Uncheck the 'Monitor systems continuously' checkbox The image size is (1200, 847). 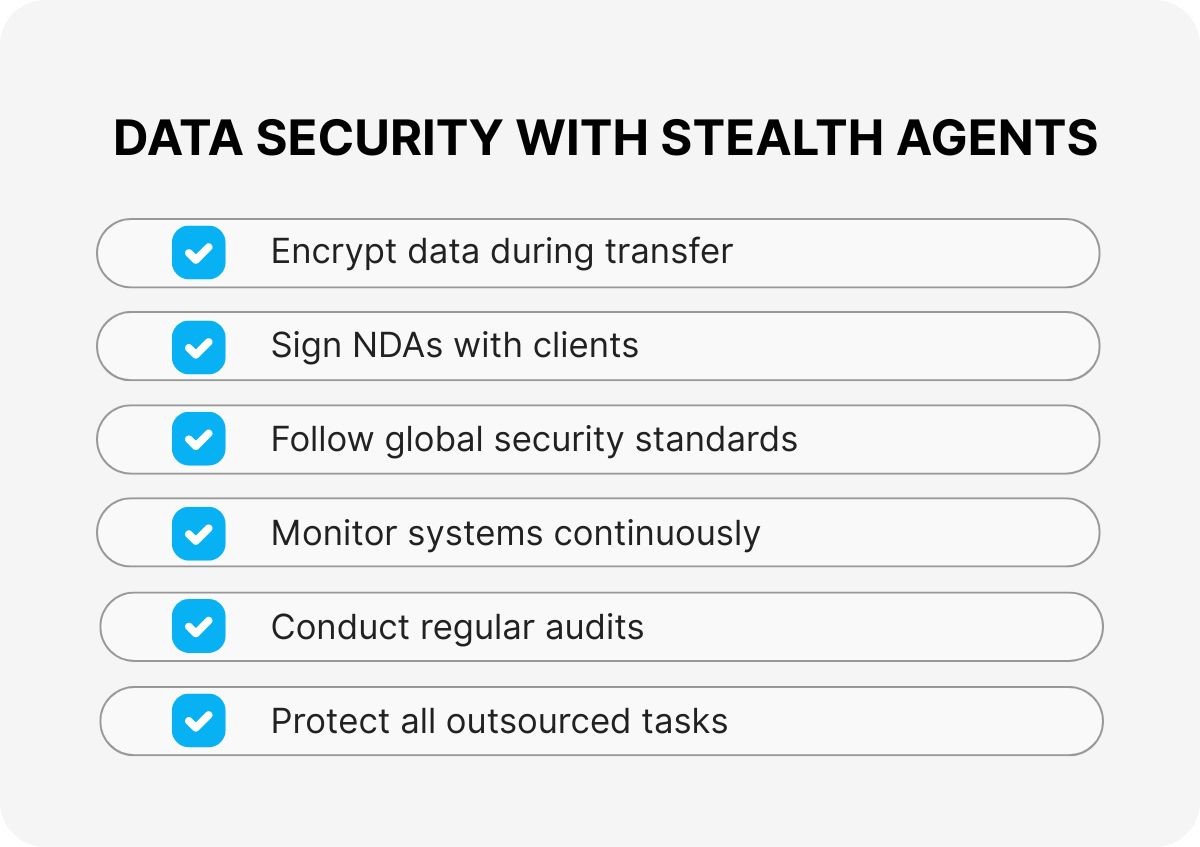click(x=199, y=533)
